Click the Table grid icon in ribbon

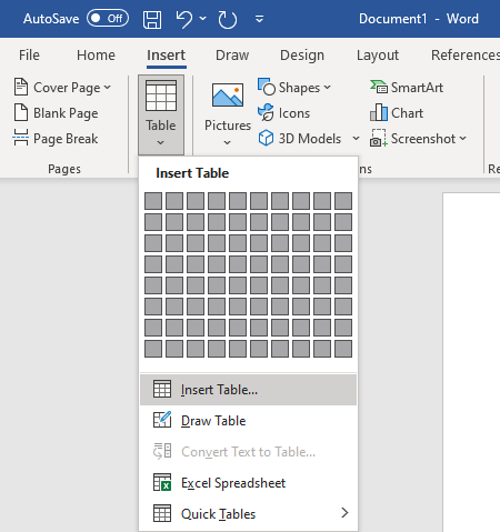pyautogui.click(x=161, y=96)
